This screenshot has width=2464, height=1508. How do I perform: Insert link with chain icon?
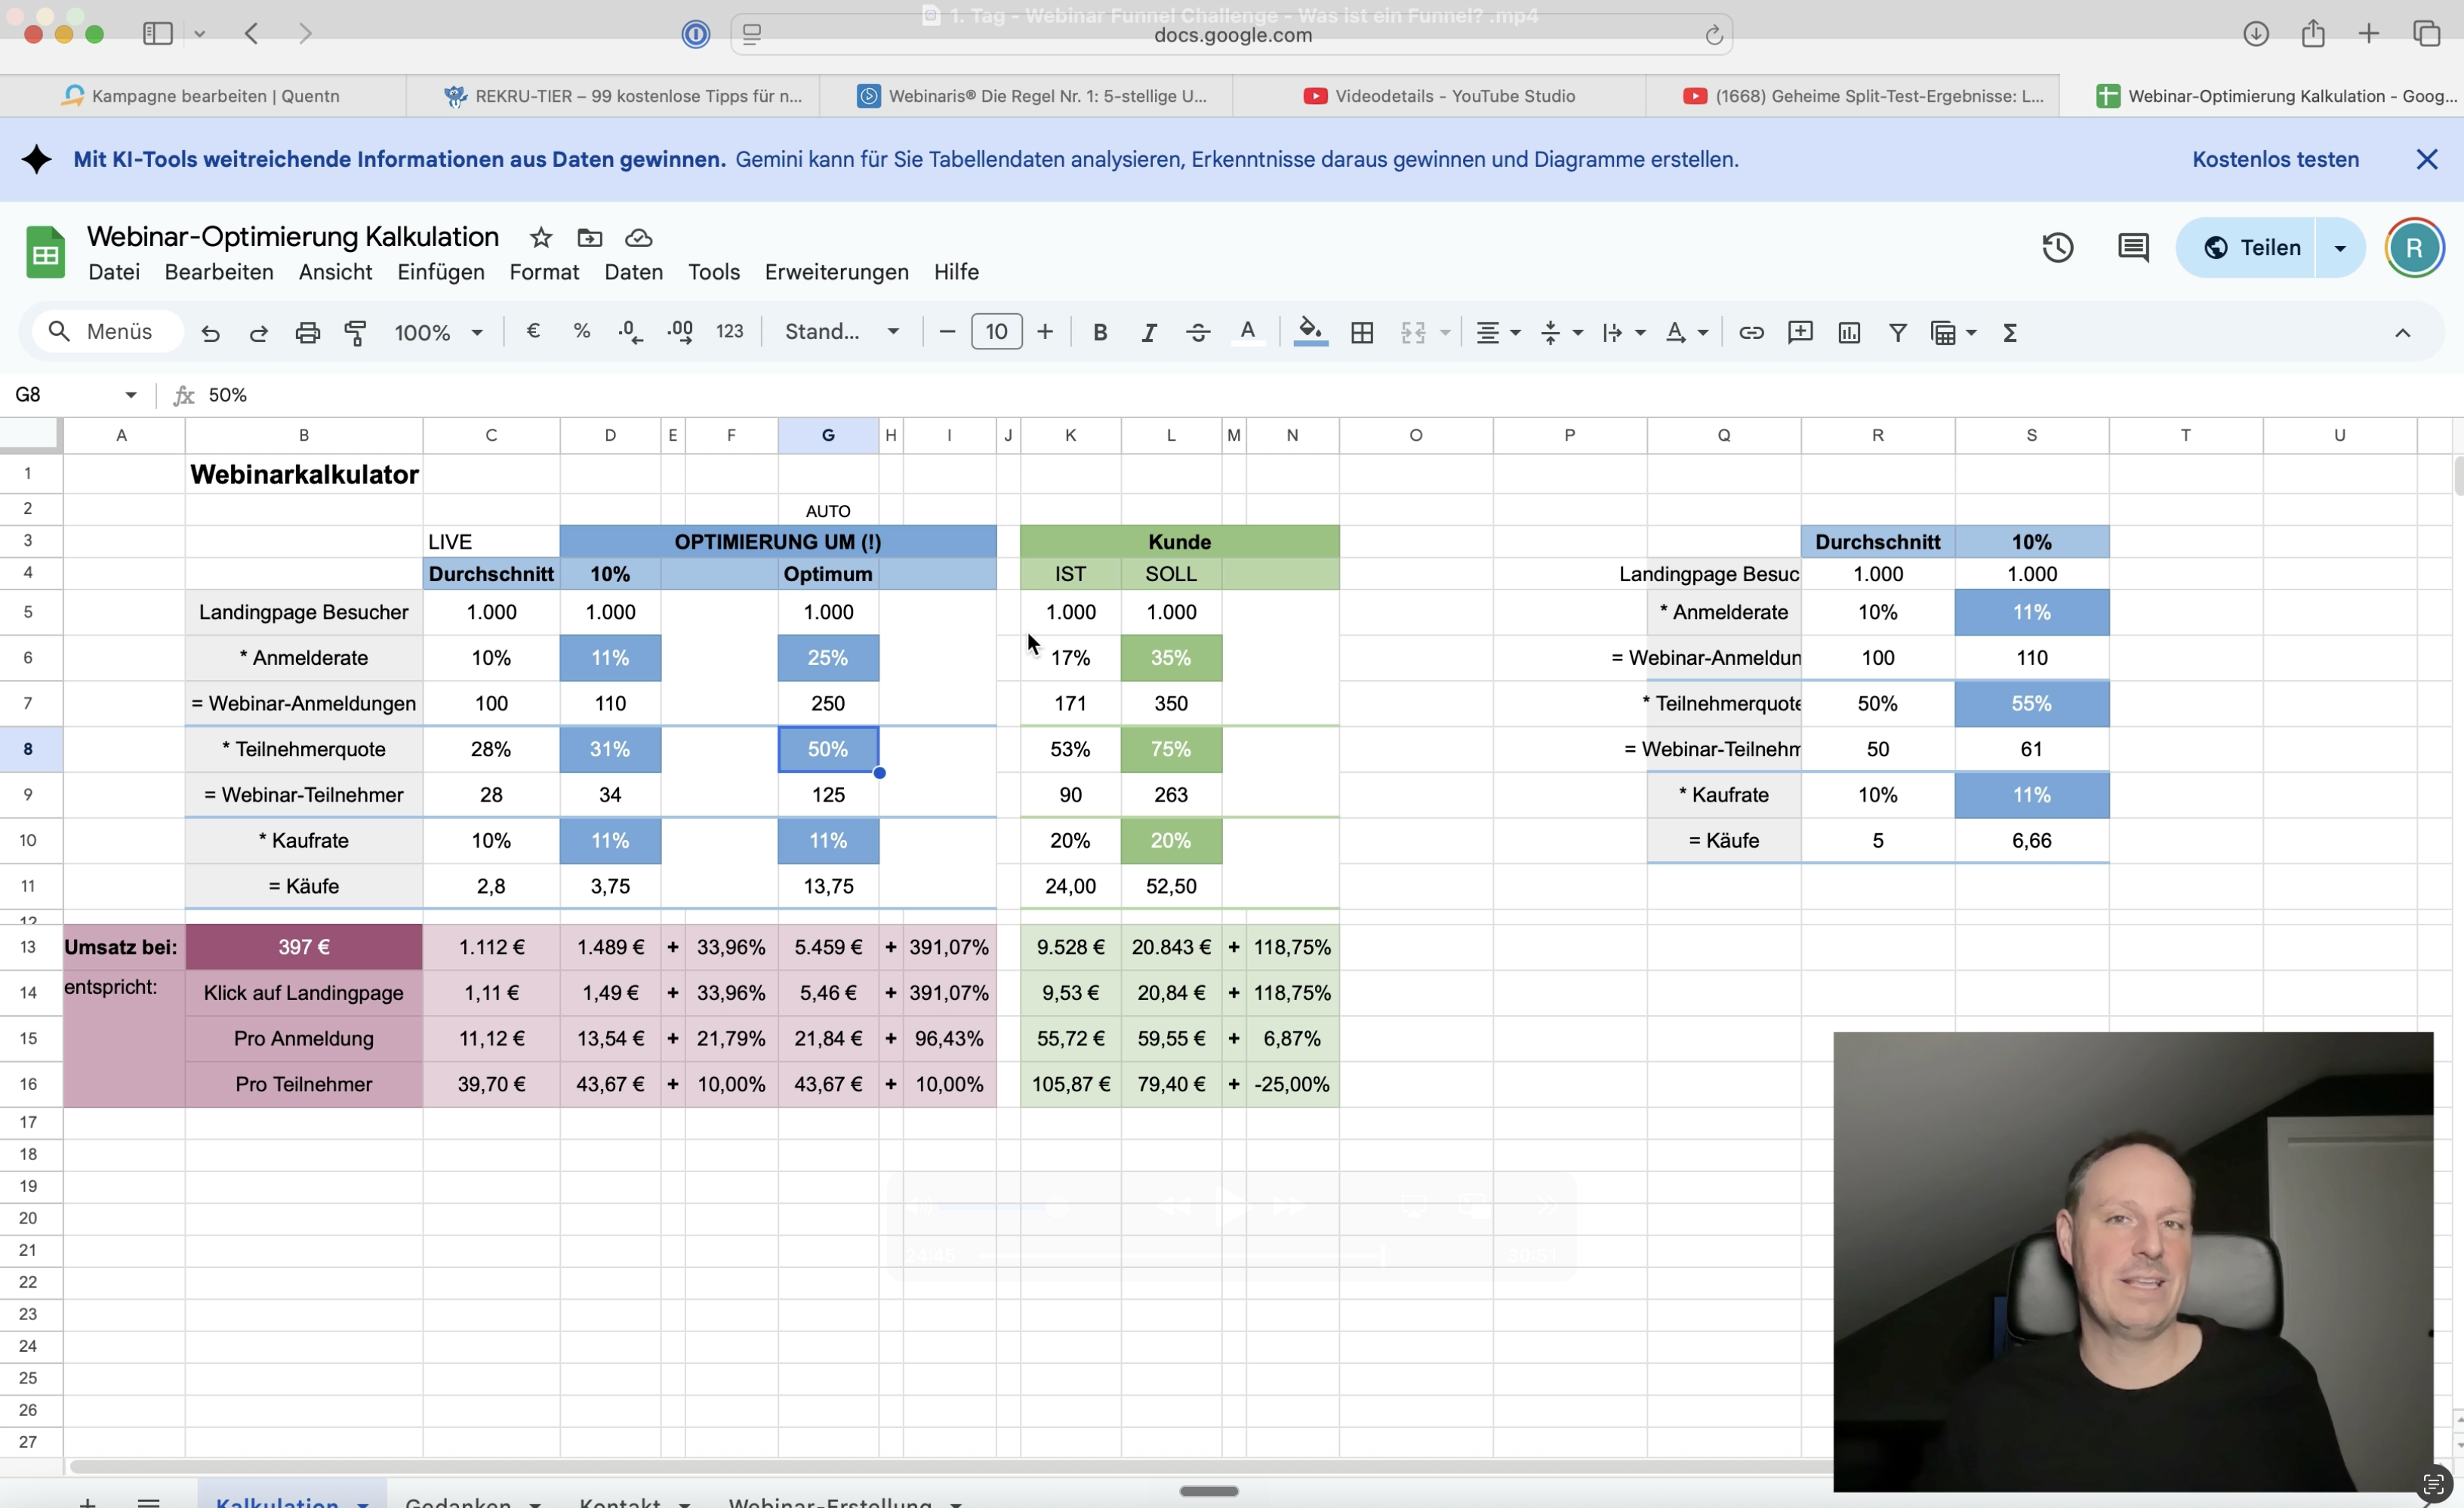pos(1751,332)
